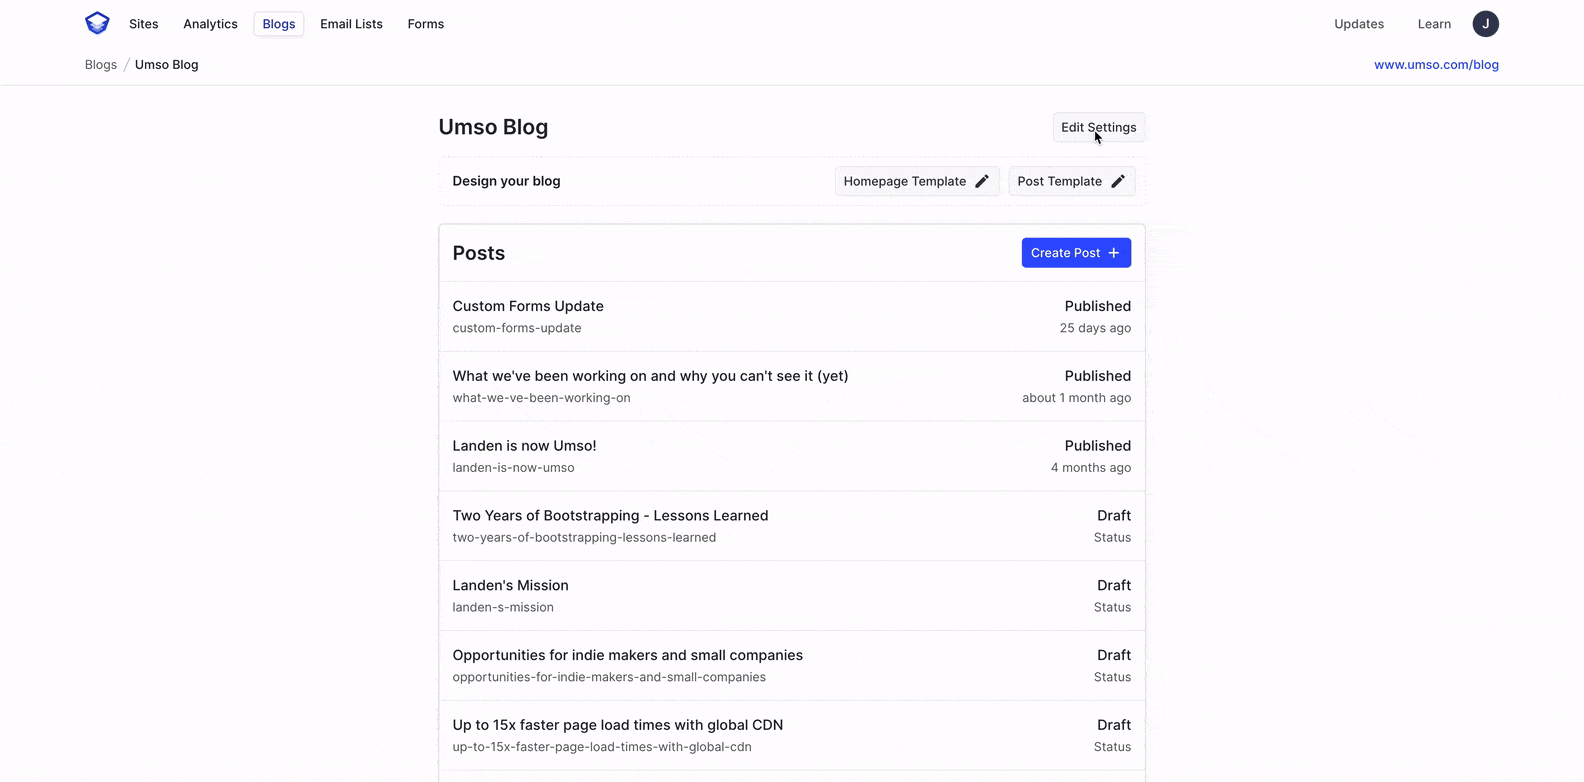
Task: Click the Learn link
Action: point(1434,24)
